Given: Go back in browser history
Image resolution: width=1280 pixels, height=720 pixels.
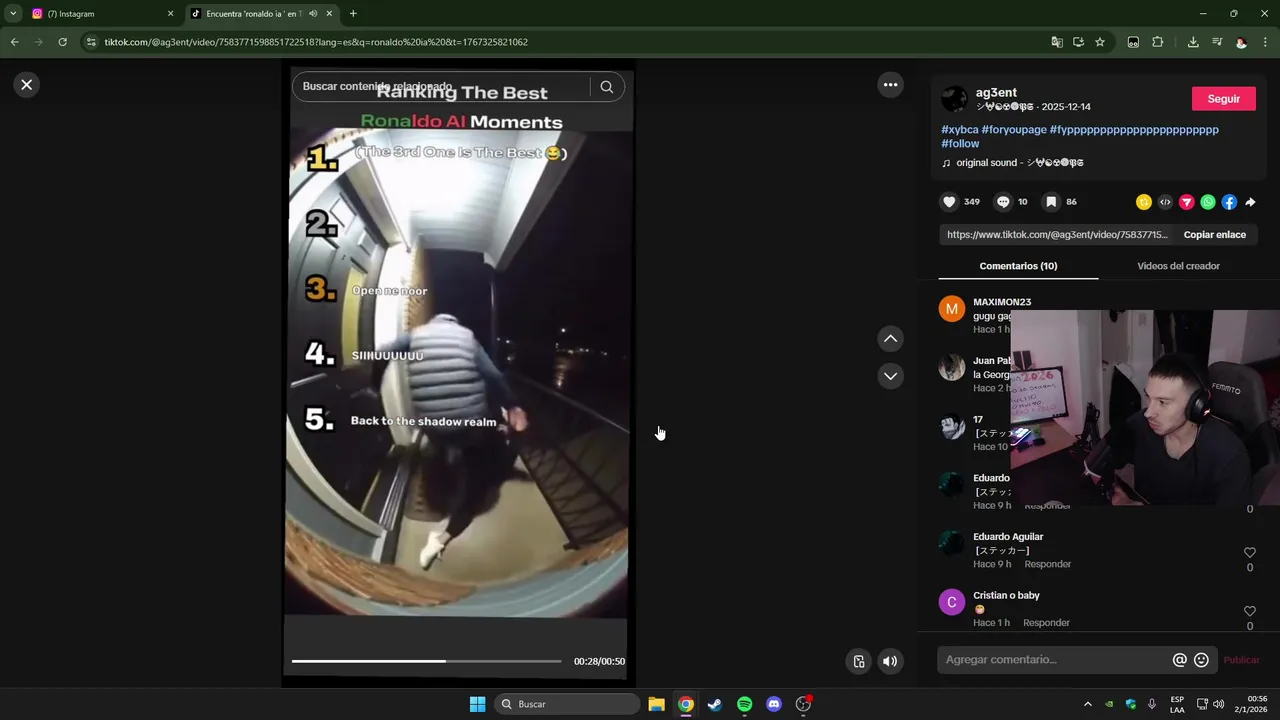Looking at the screenshot, I should point(14,42).
